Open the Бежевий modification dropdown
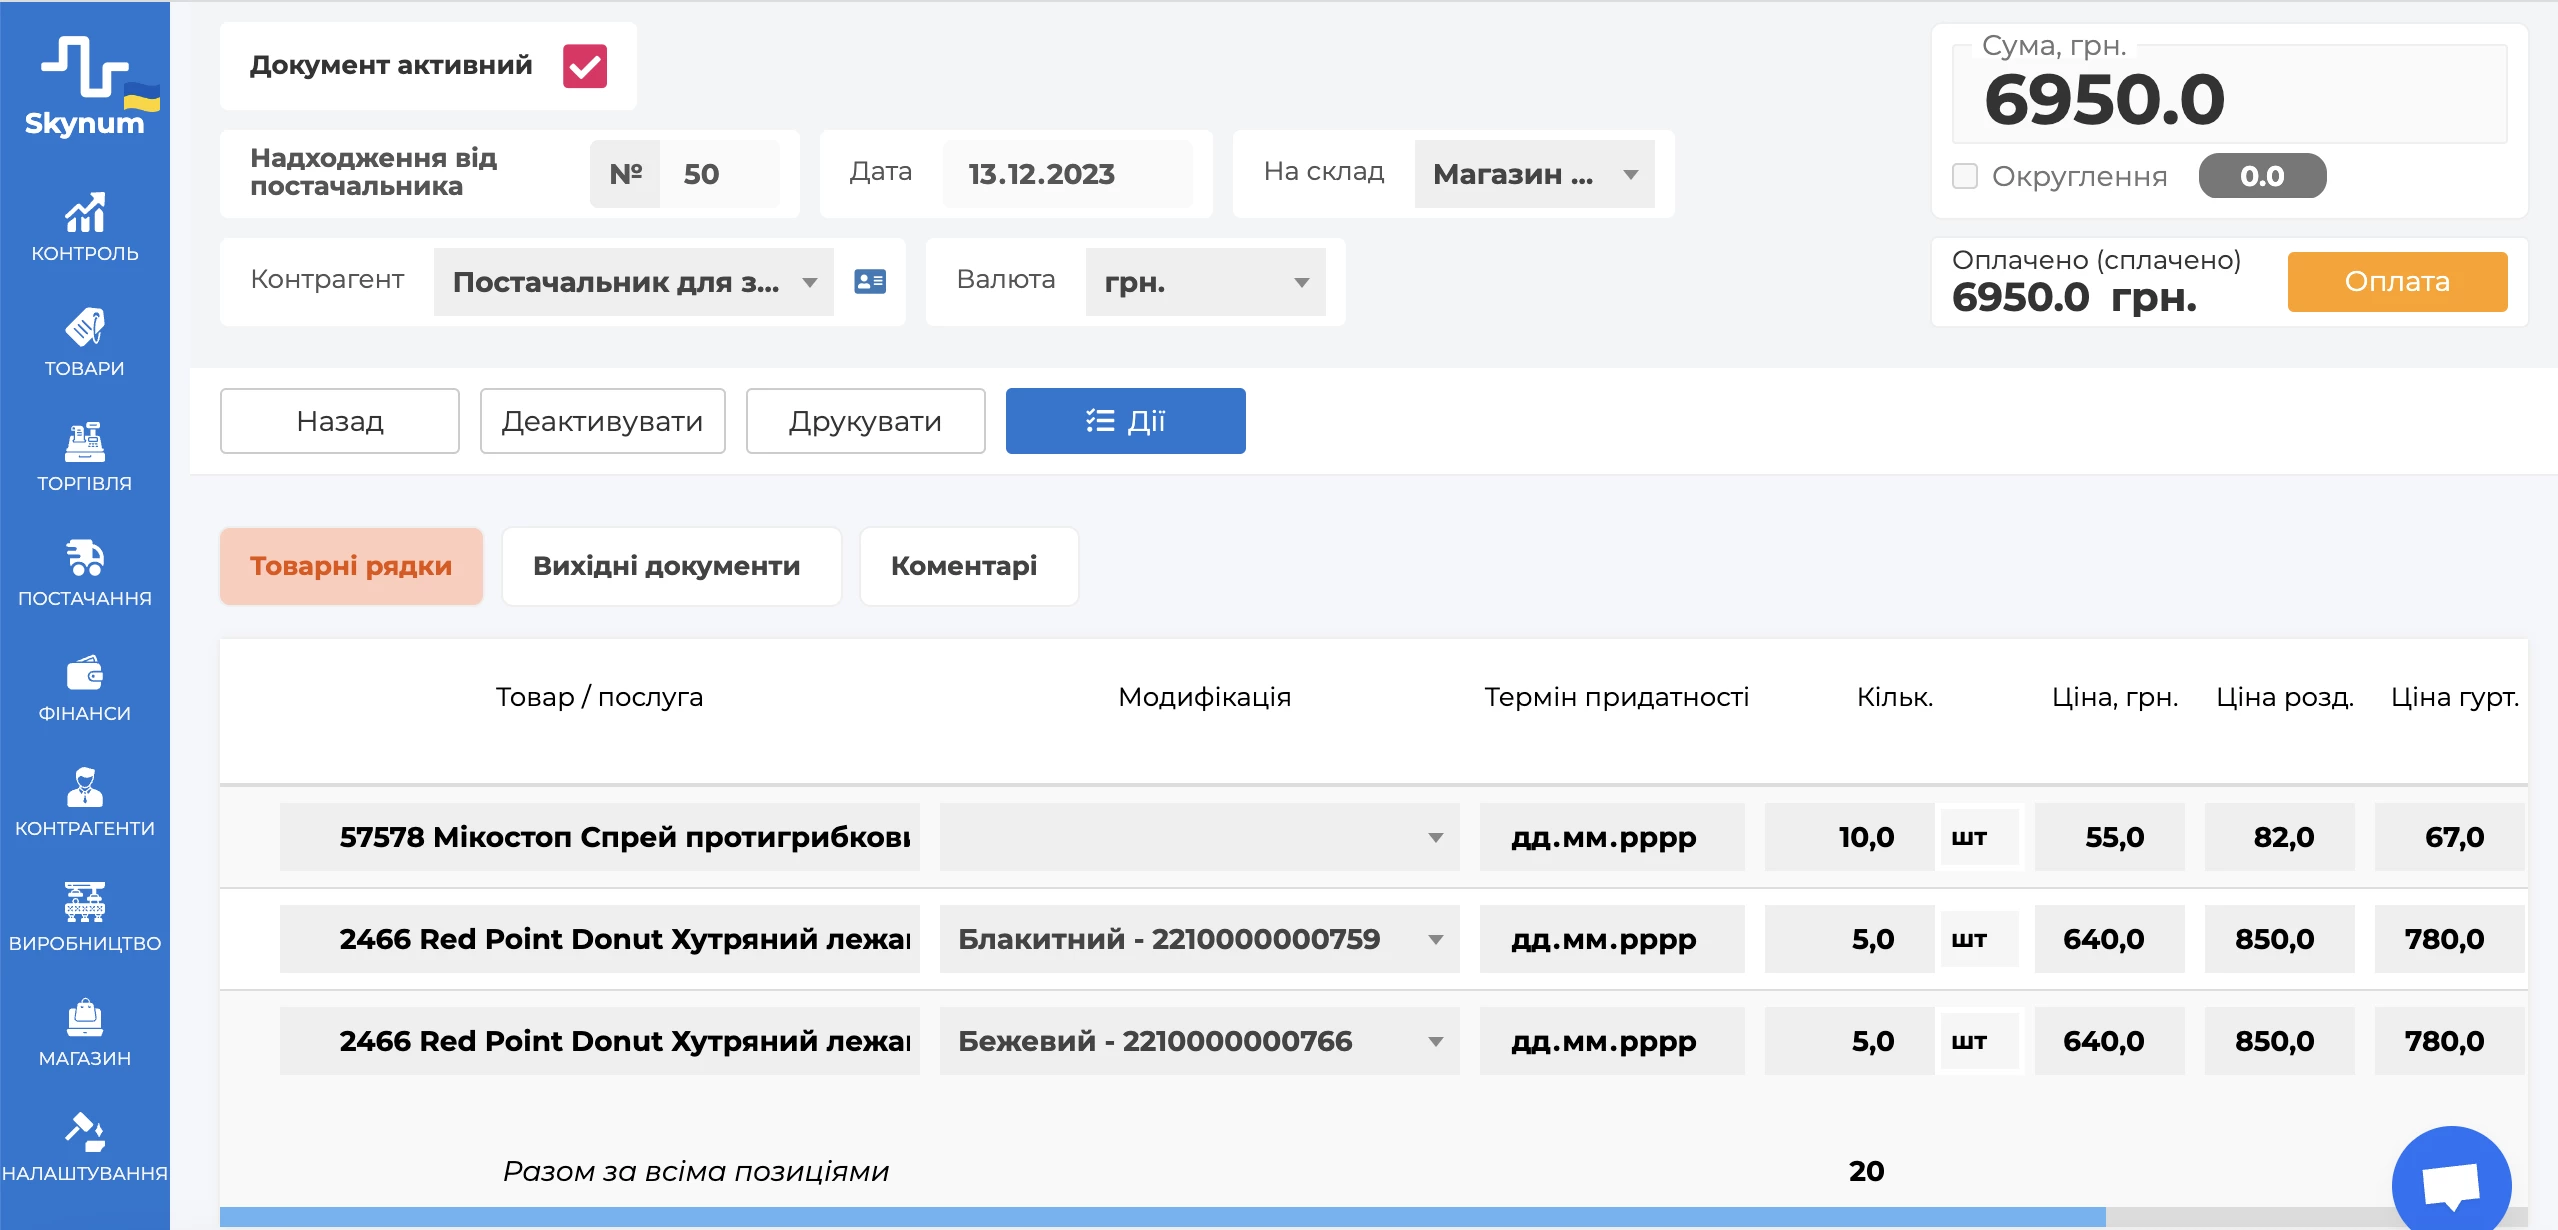The width and height of the screenshot is (2558, 1230). click(x=1199, y=1041)
